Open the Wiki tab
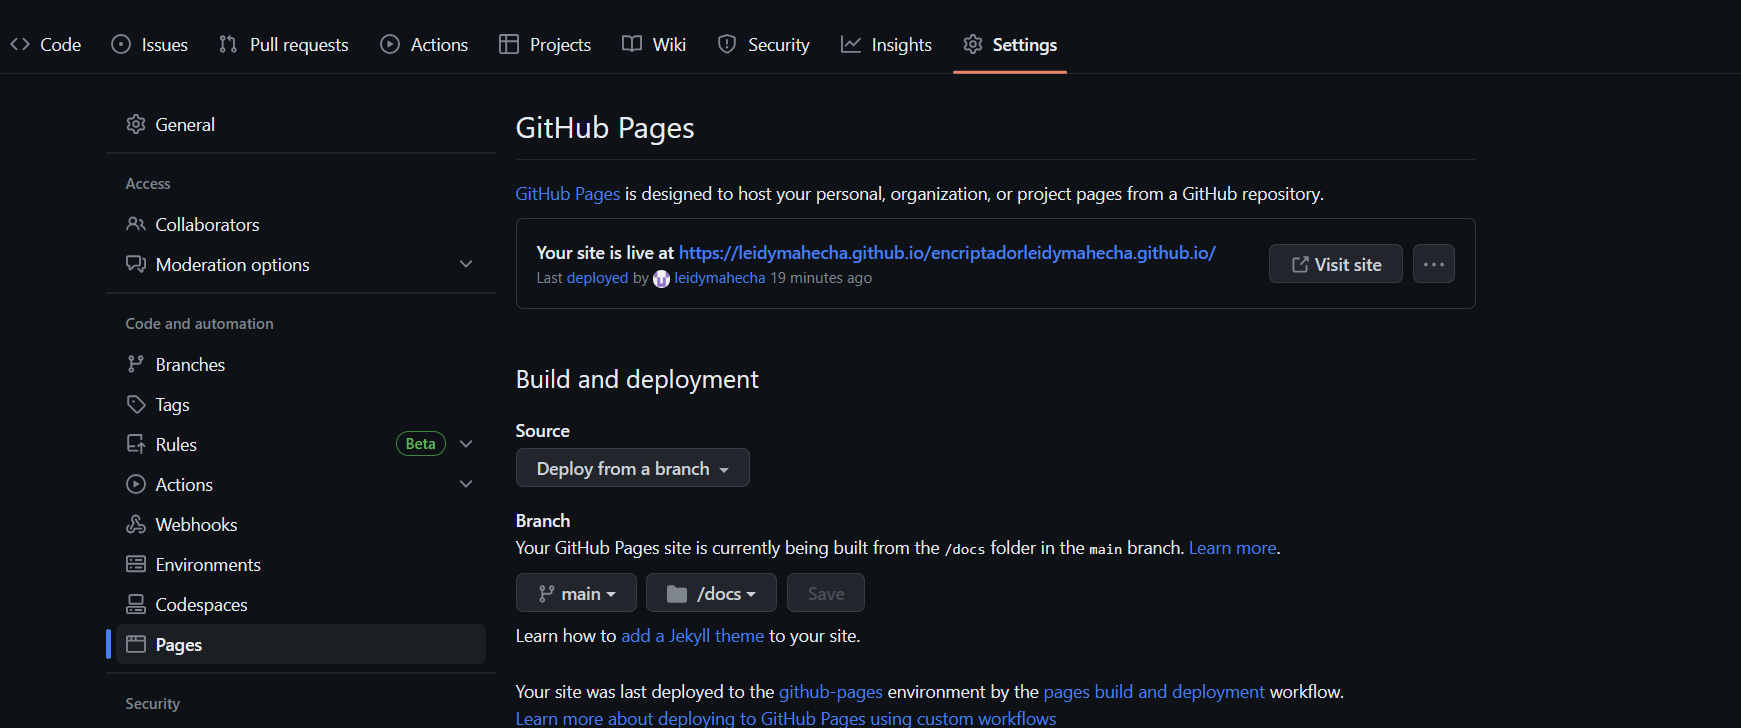 pyautogui.click(x=654, y=45)
